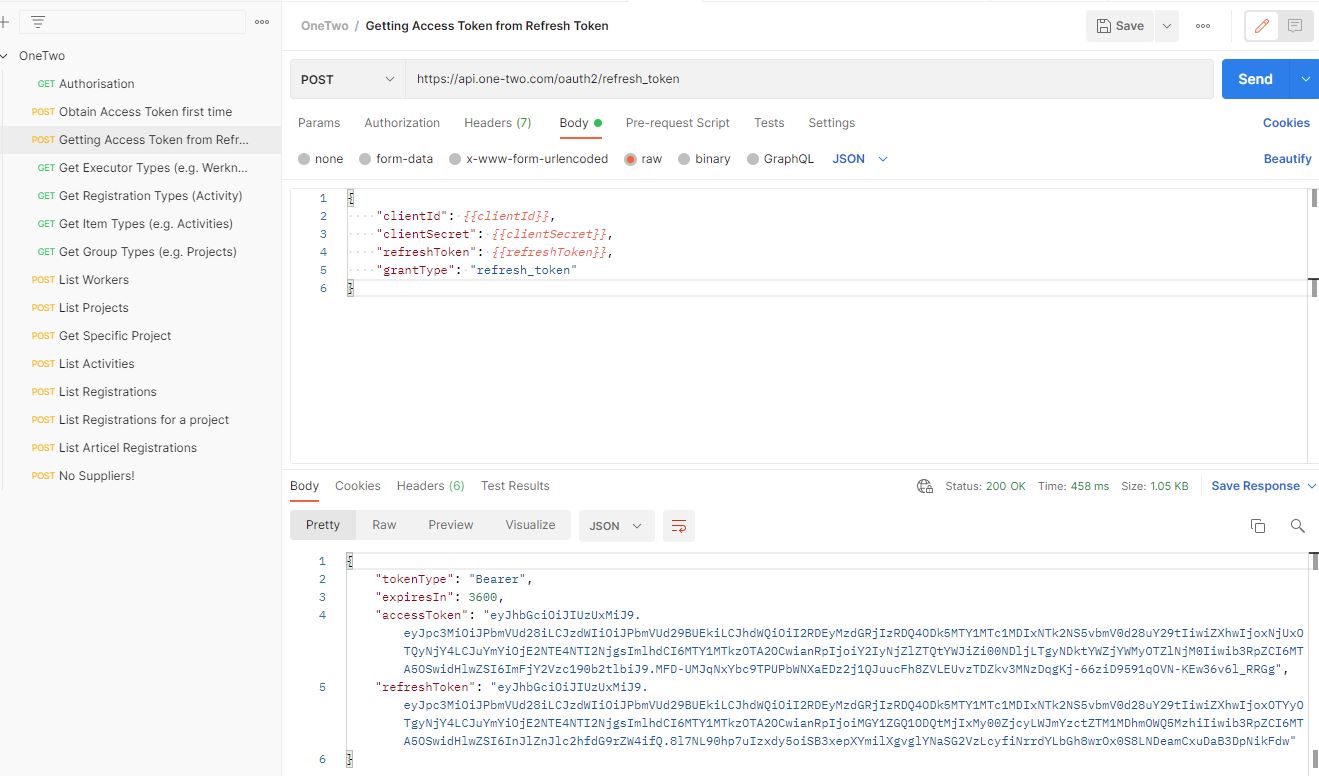Open Get Registration Types (Activity) request
The height and width of the screenshot is (776, 1319).
coord(151,196)
